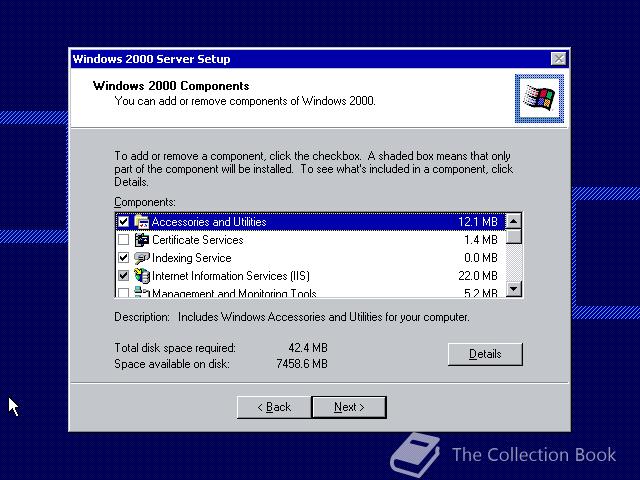This screenshot has height=480, width=640.
Task: Click the 0.0 MB size value
Action: [480, 258]
